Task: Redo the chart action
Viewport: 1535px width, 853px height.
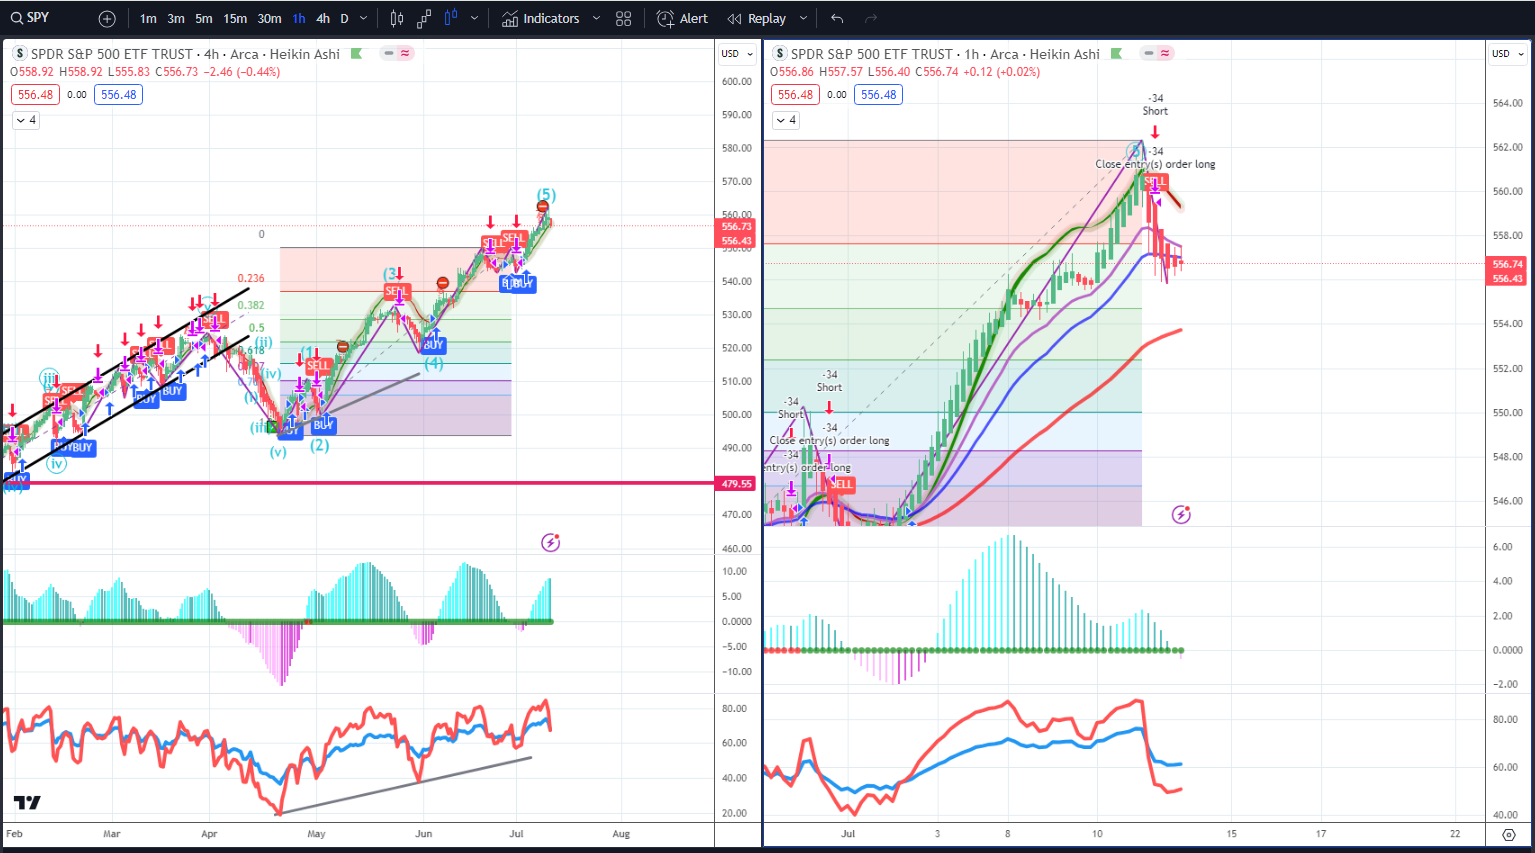Action: pyautogui.click(x=871, y=19)
